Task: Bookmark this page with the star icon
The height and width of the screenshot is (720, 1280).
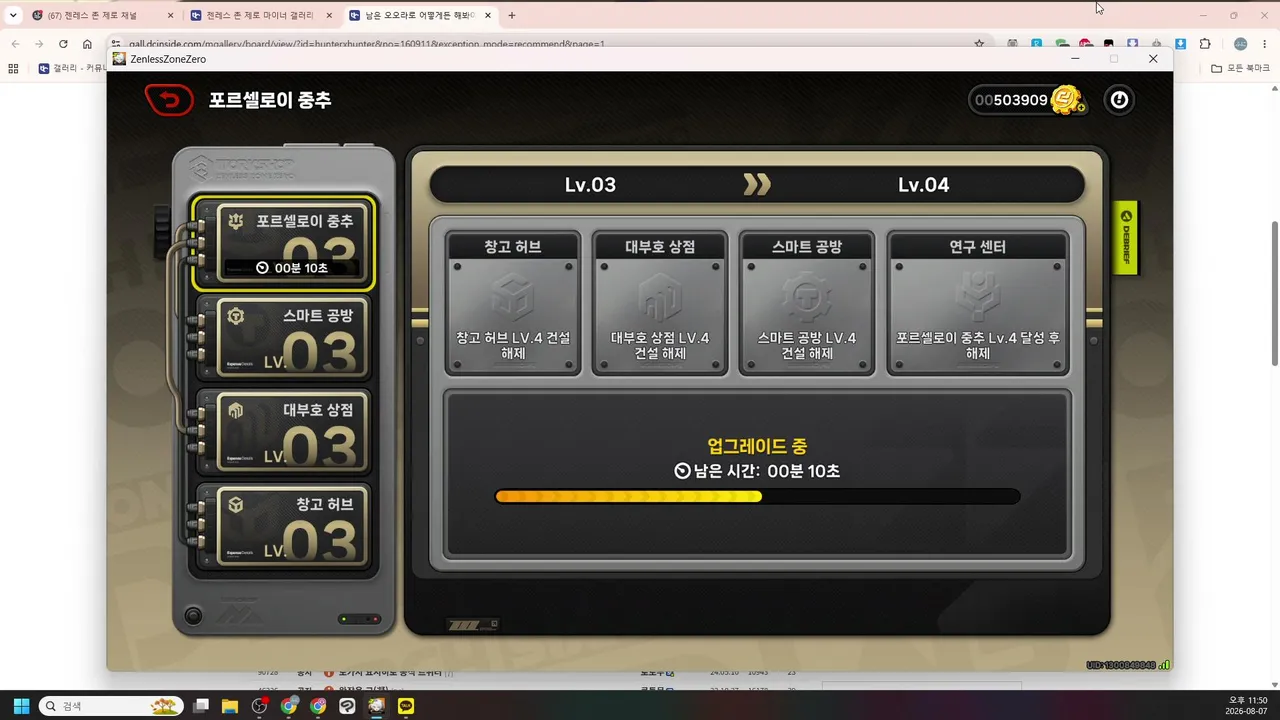Action: coord(979,44)
